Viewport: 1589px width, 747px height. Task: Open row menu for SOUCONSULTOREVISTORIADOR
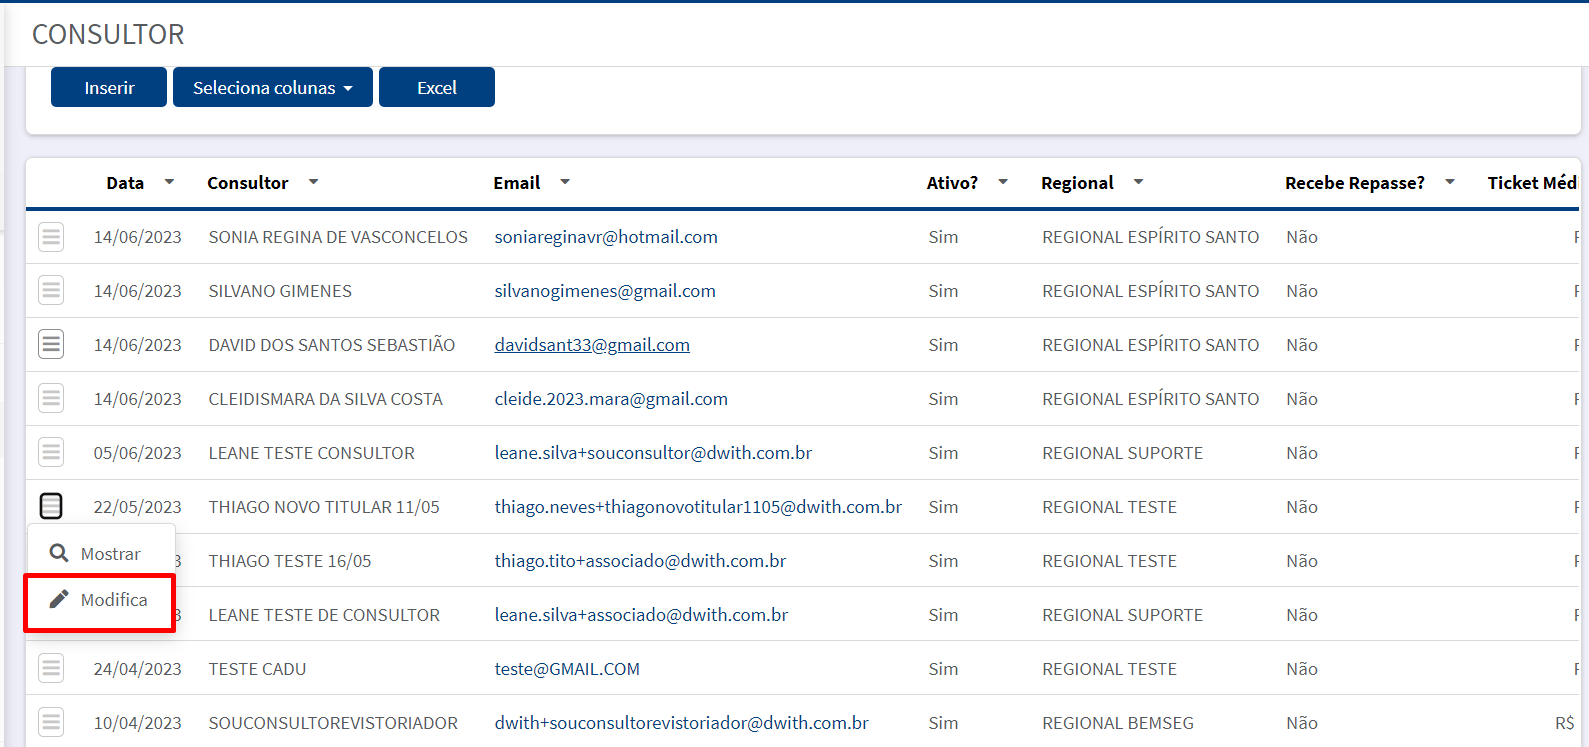tap(51, 723)
